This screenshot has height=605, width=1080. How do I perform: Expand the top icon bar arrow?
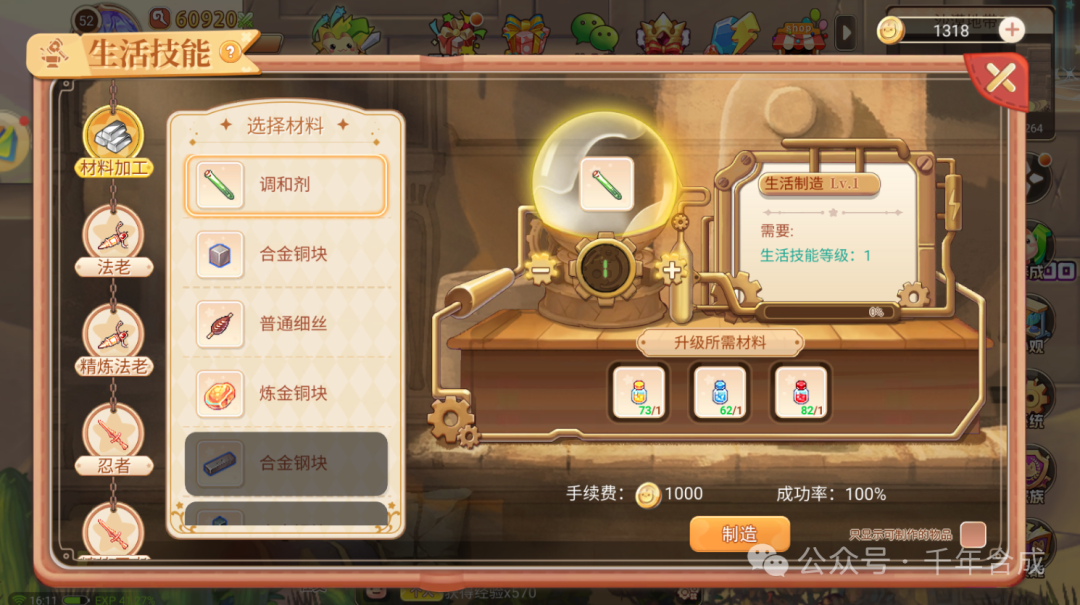(847, 32)
